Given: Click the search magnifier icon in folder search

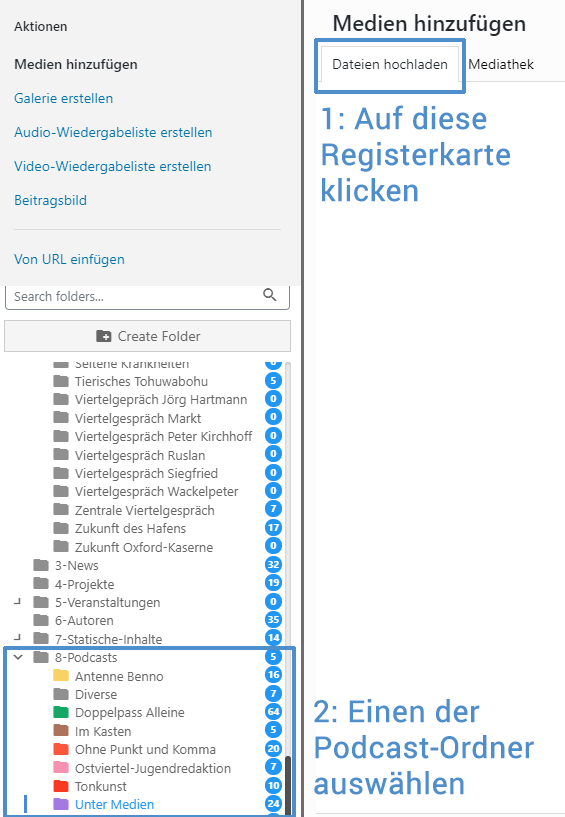Looking at the screenshot, I should click(269, 295).
